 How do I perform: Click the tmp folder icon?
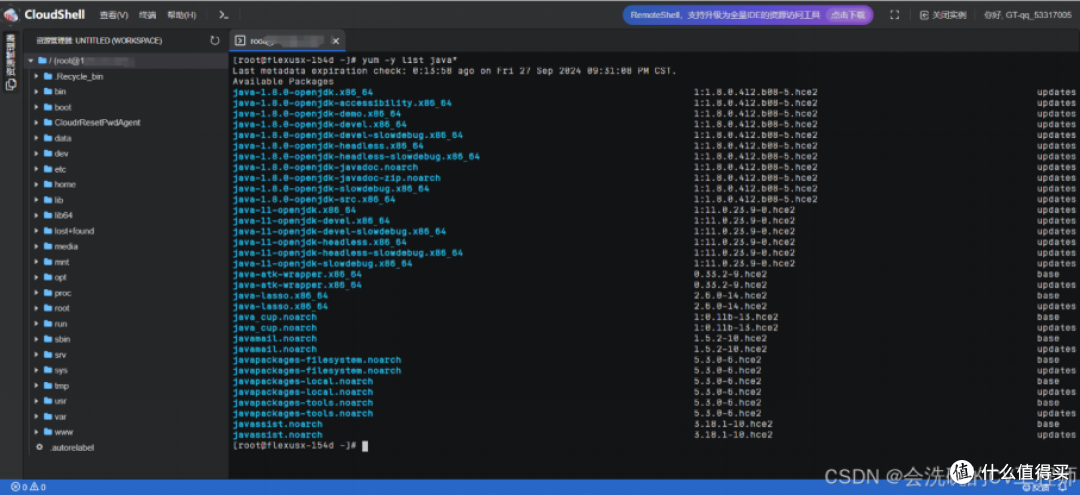48,386
